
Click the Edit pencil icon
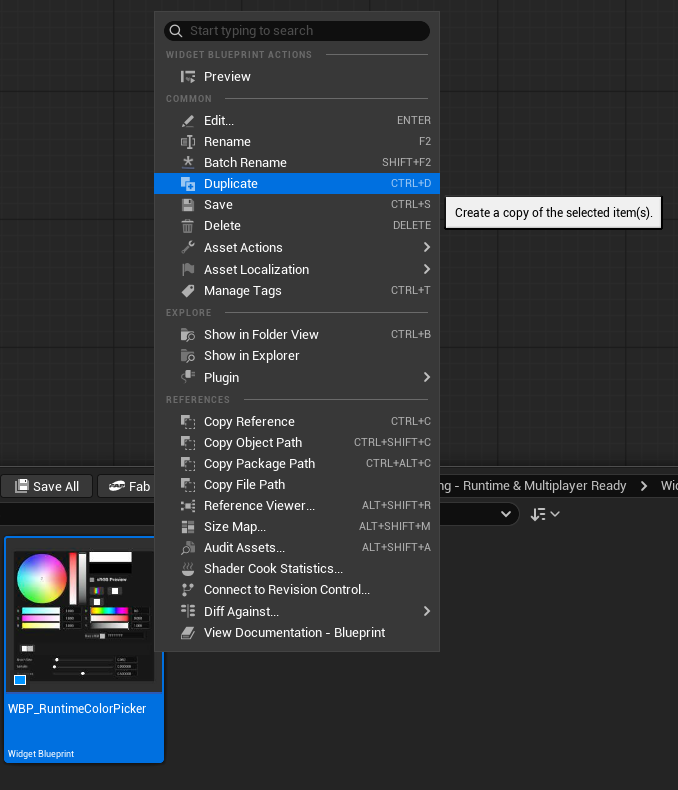pos(188,121)
